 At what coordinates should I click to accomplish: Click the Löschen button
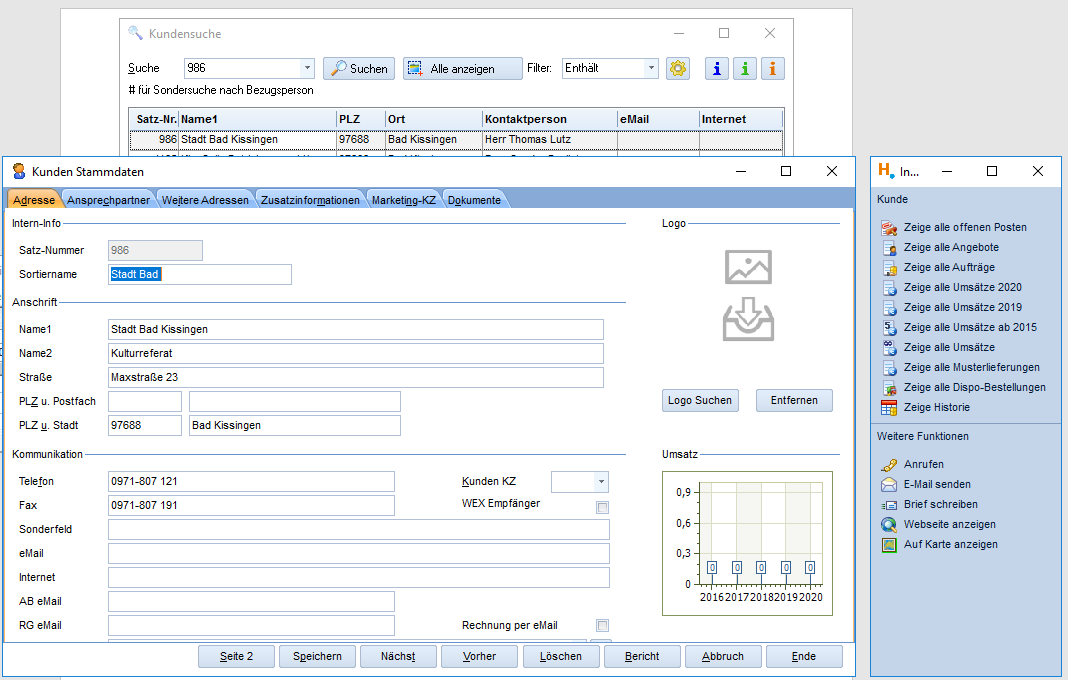tap(561, 656)
